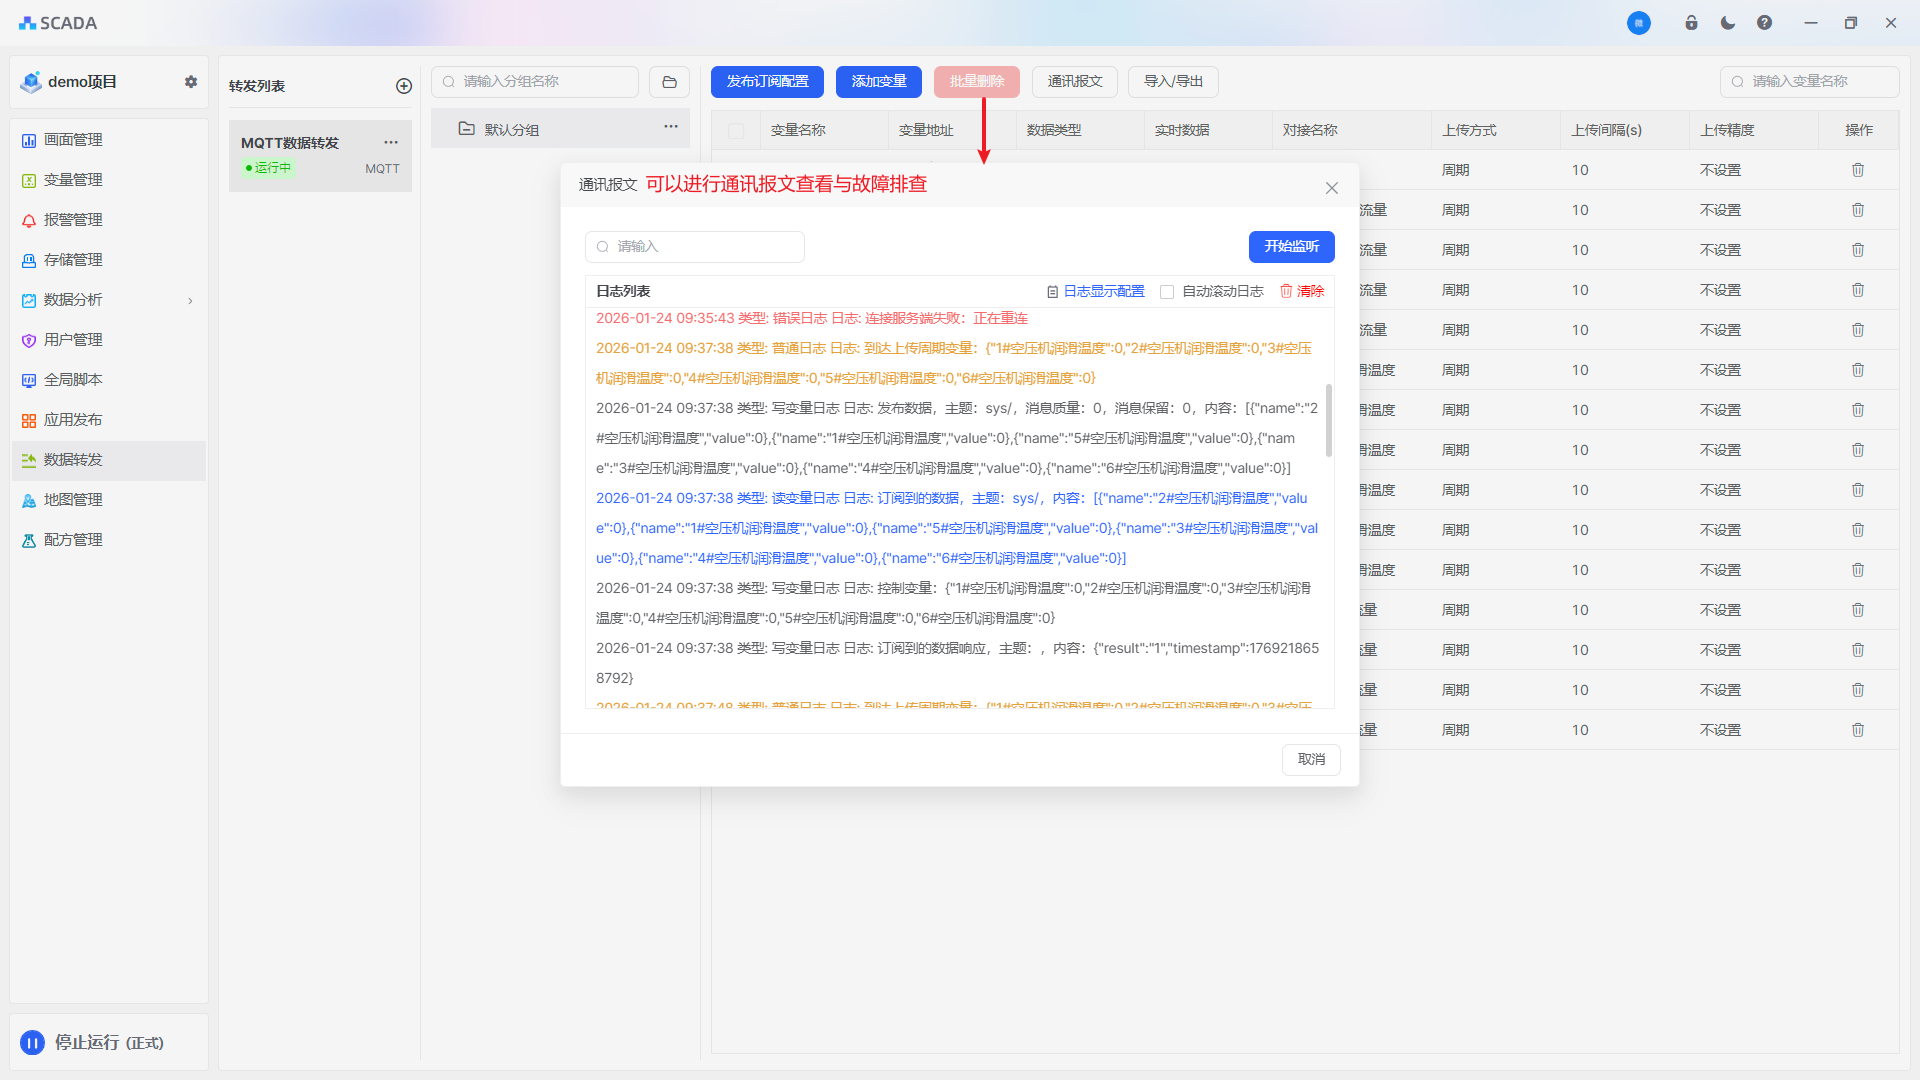Screen dimensions: 1920x1080
Task: Open MQTT数据转发 more options menu
Action: click(391, 143)
